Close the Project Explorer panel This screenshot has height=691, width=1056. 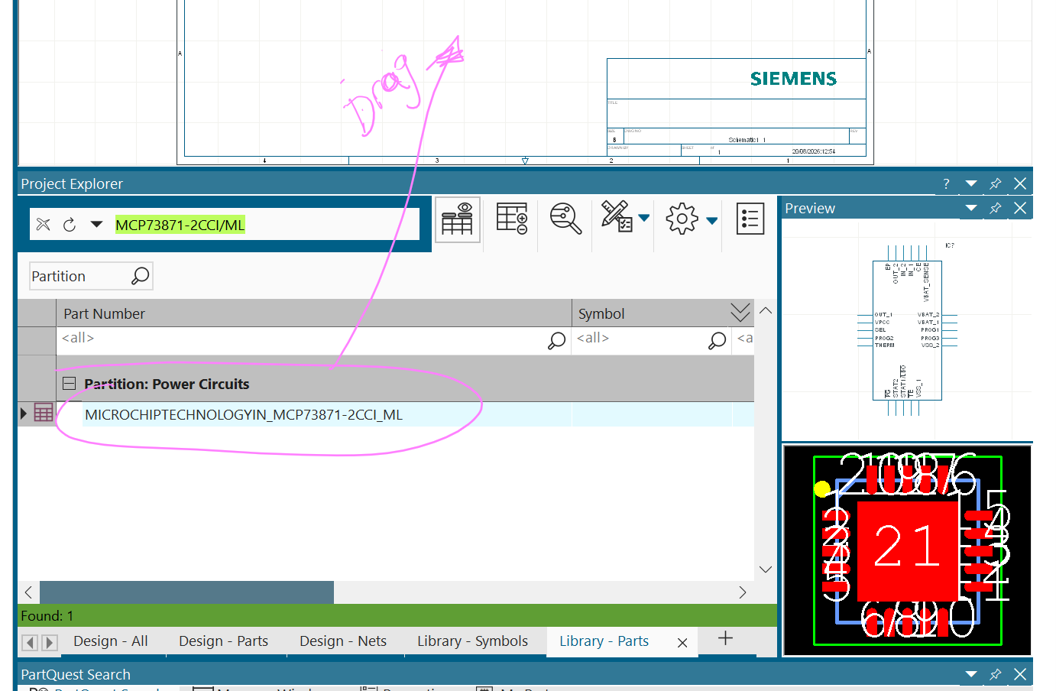pyautogui.click(x=1020, y=183)
